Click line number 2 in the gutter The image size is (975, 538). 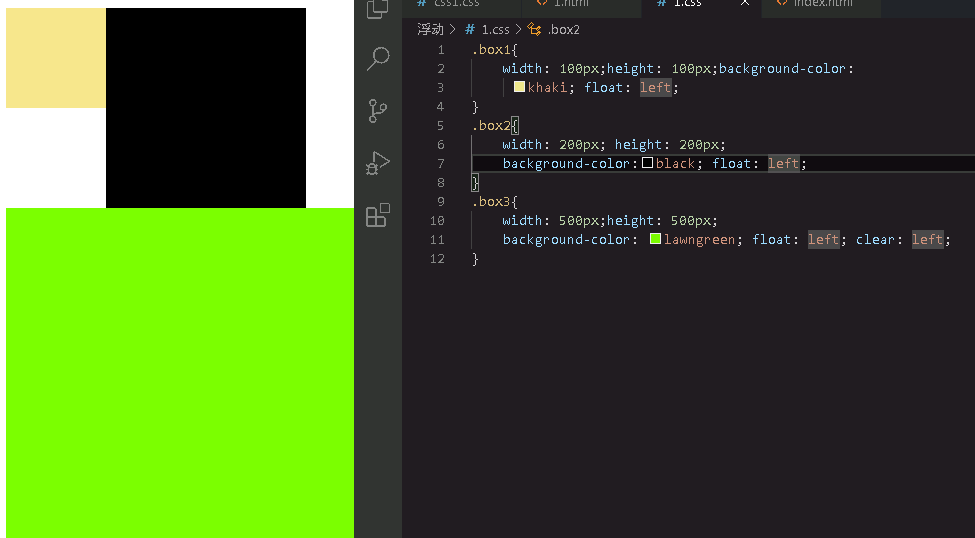tap(441, 68)
